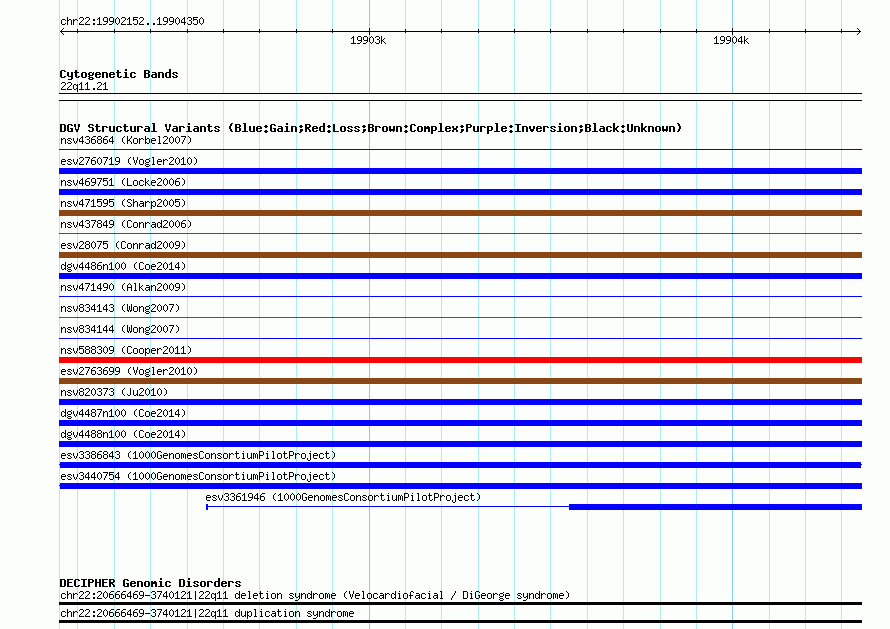Open DGV Structural Variants track heading
The image size is (890, 629).
[370, 128]
